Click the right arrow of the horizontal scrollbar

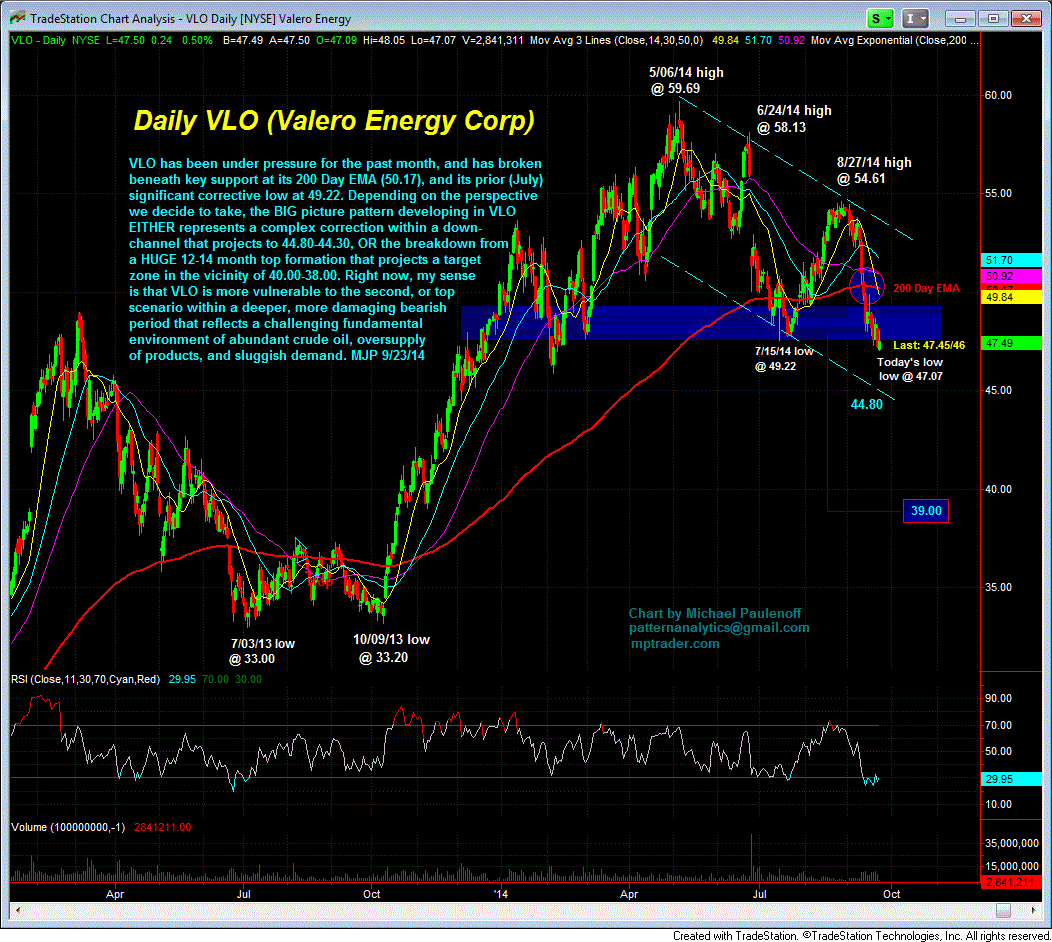pos(1034,910)
